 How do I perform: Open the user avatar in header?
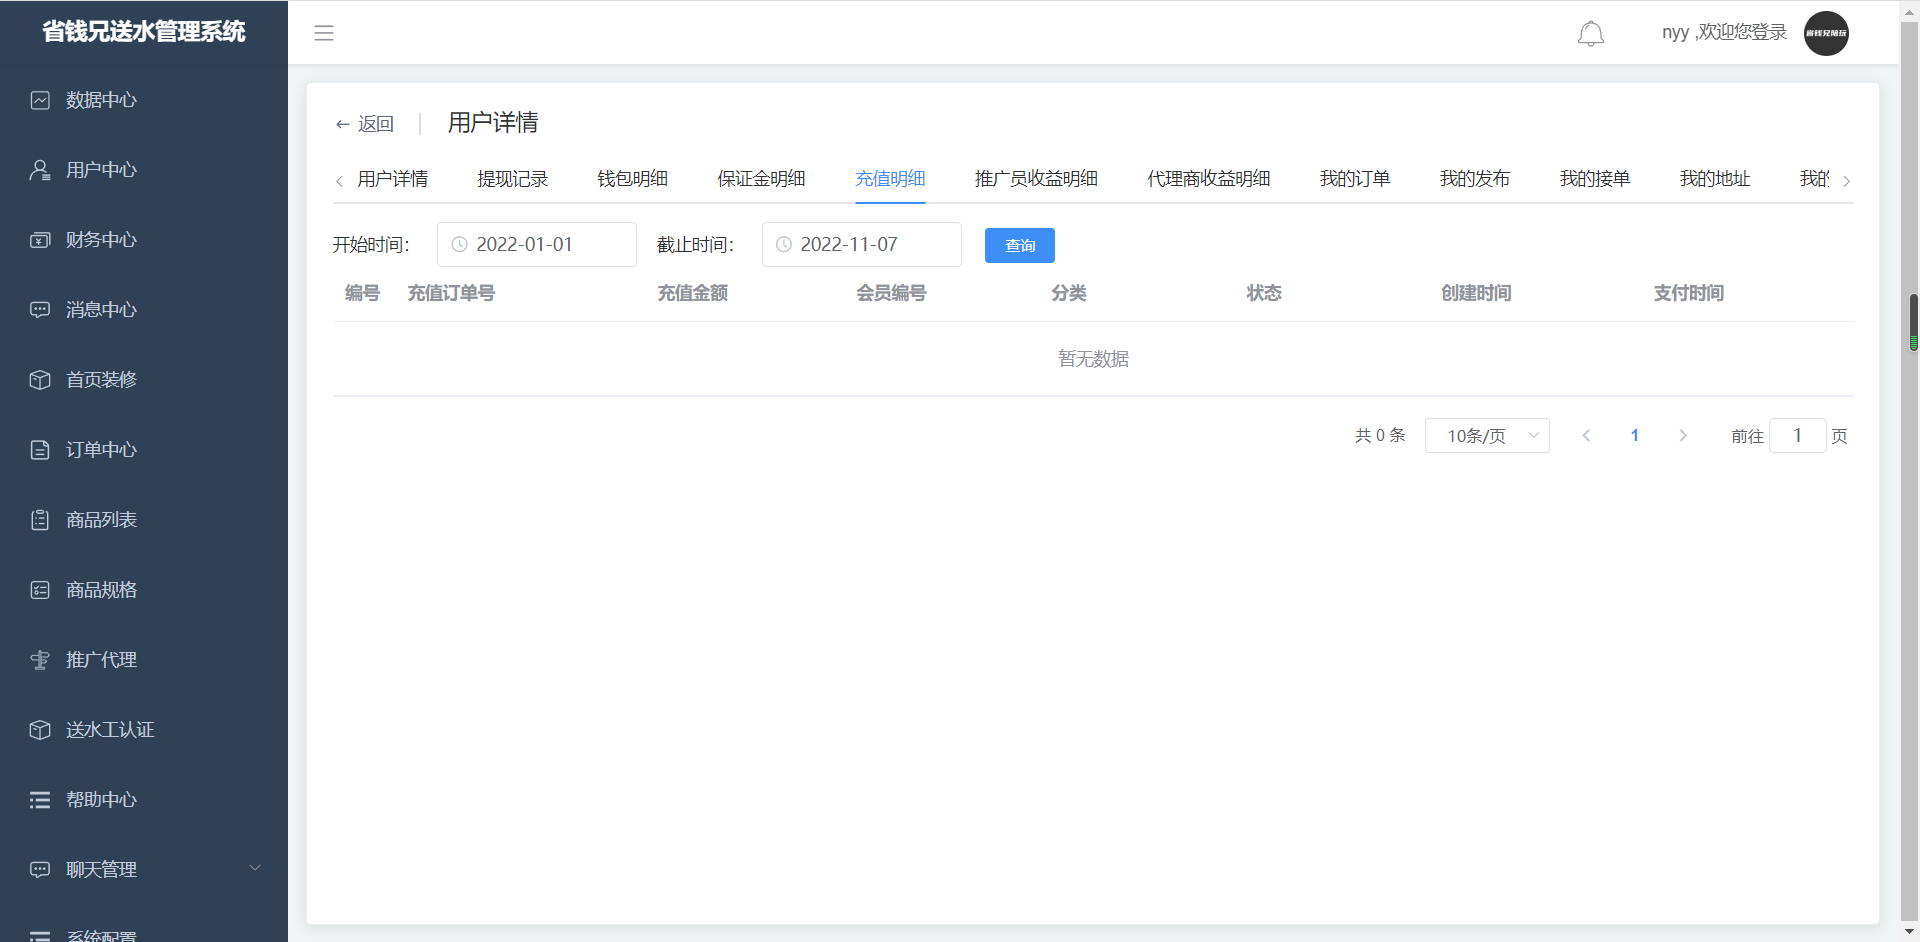1825,33
